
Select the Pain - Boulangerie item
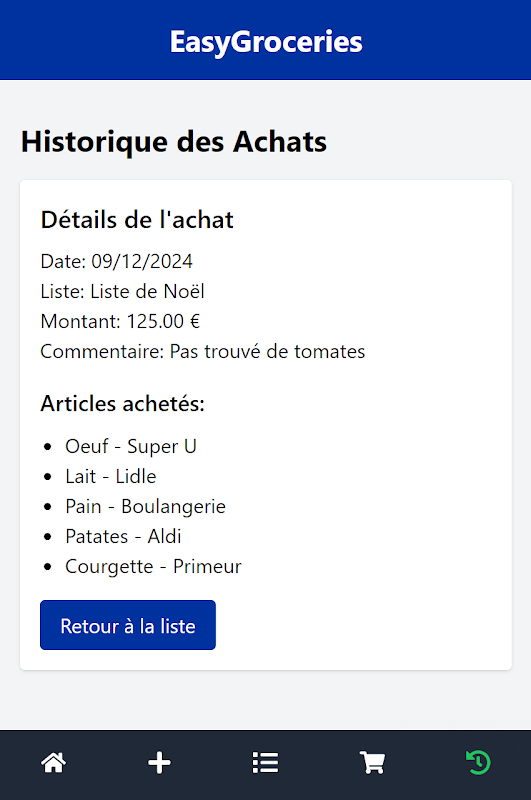click(x=145, y=507)
